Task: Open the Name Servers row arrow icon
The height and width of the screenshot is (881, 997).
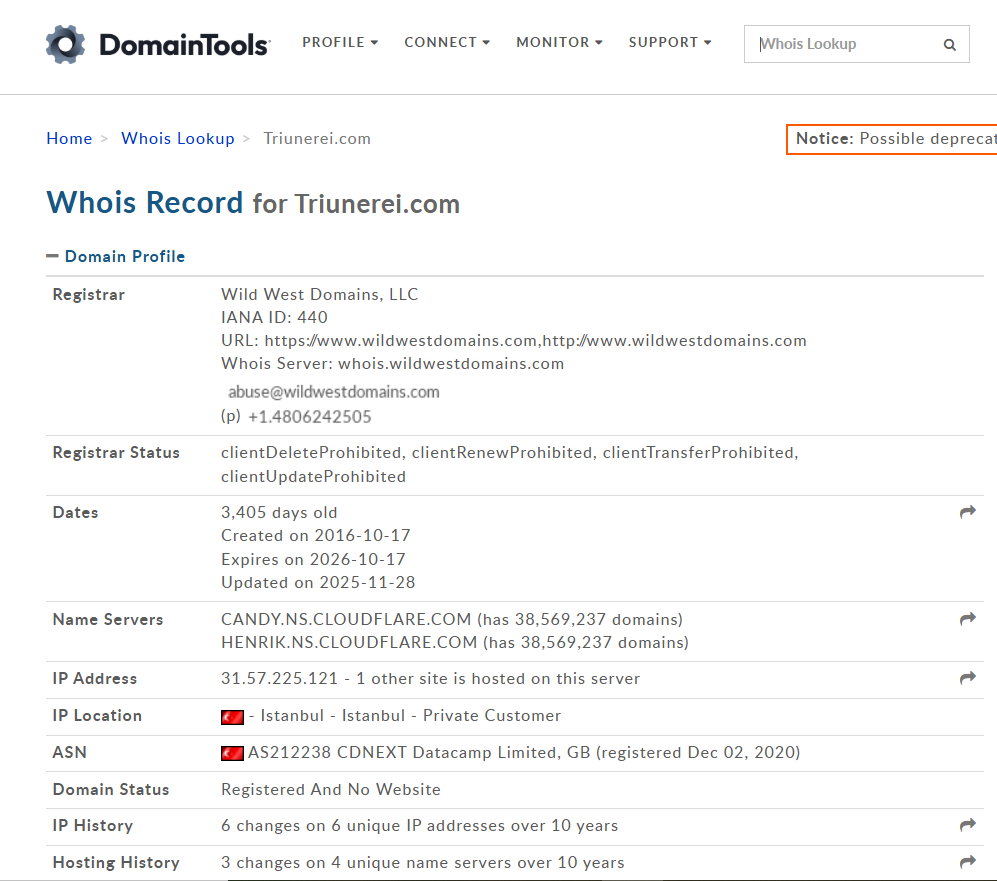Action: (x=967, y=618)
